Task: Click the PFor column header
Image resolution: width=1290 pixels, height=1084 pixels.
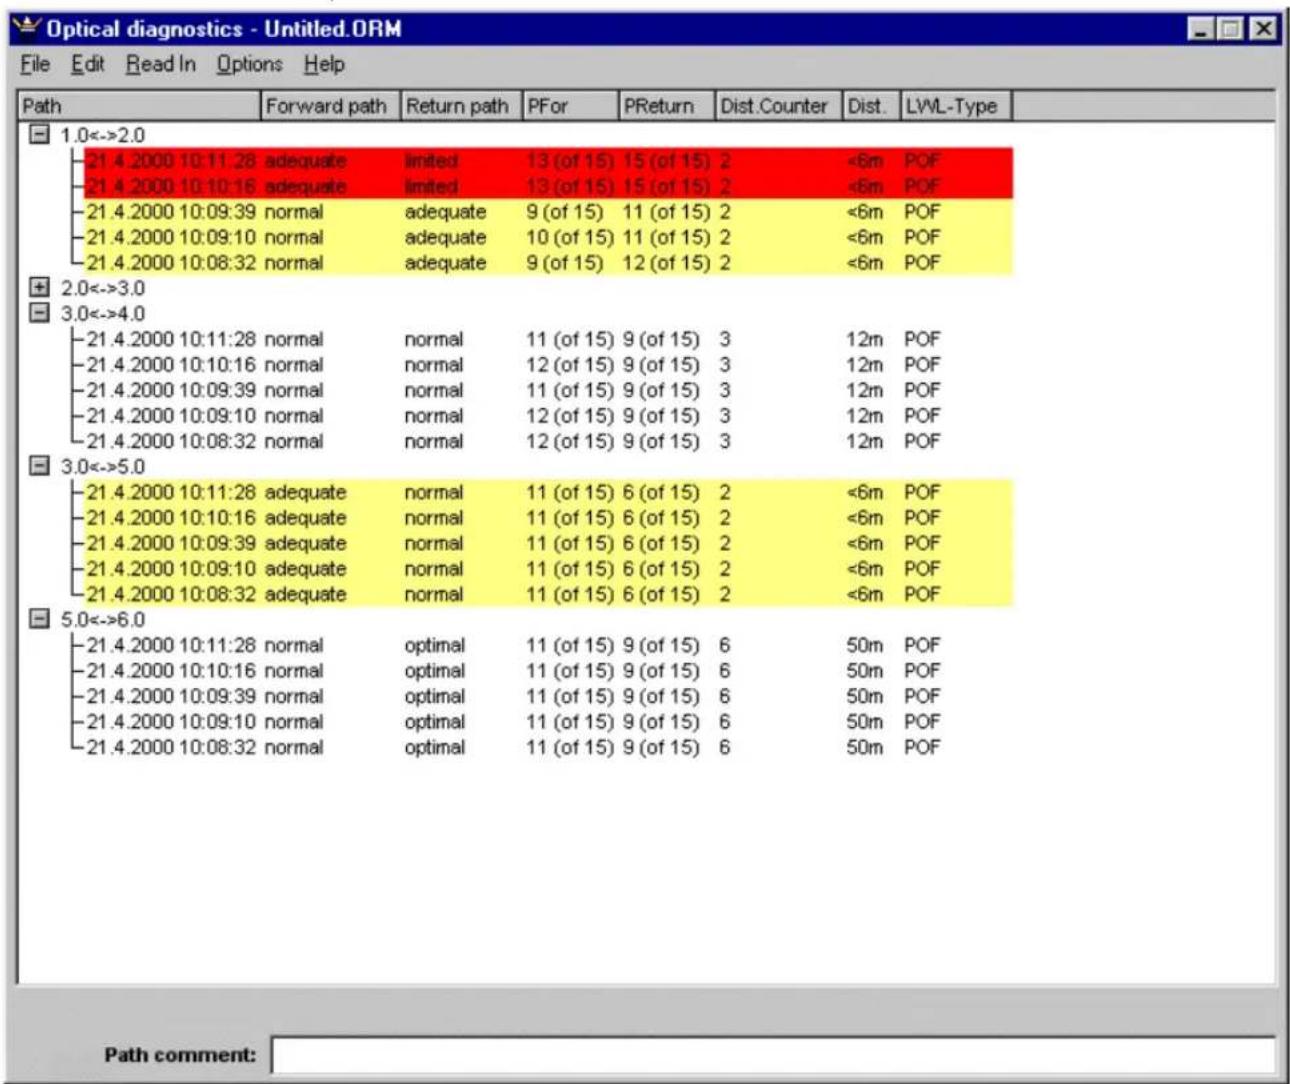Action: coord(569,106)
